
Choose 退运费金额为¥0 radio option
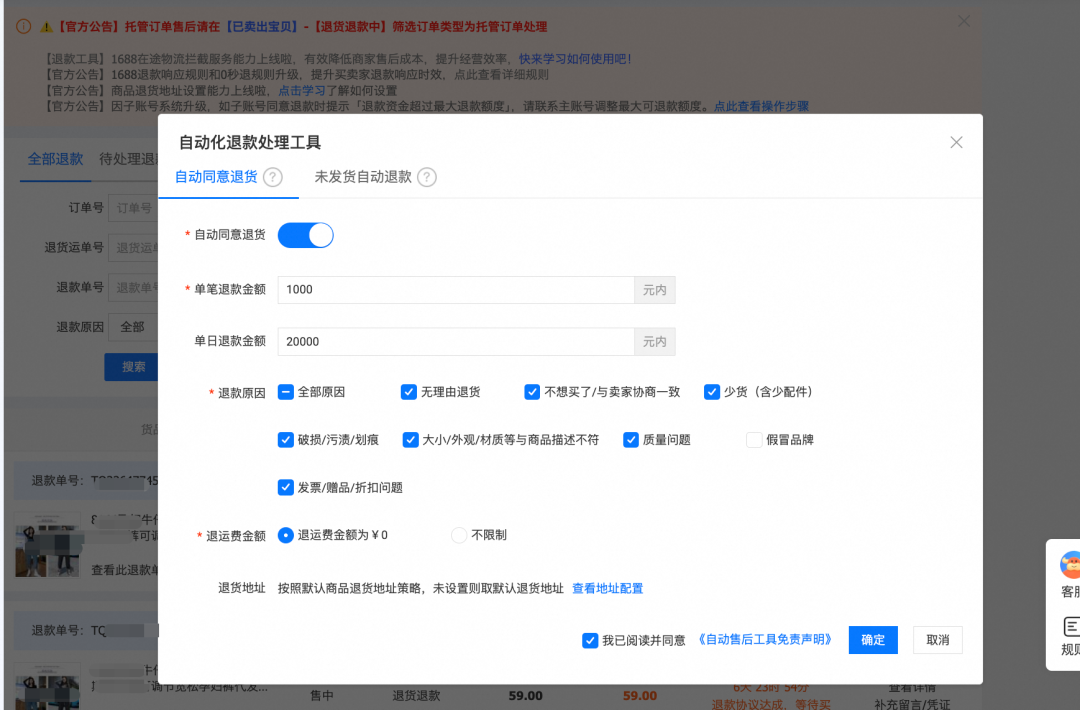(x=286, y=535)
